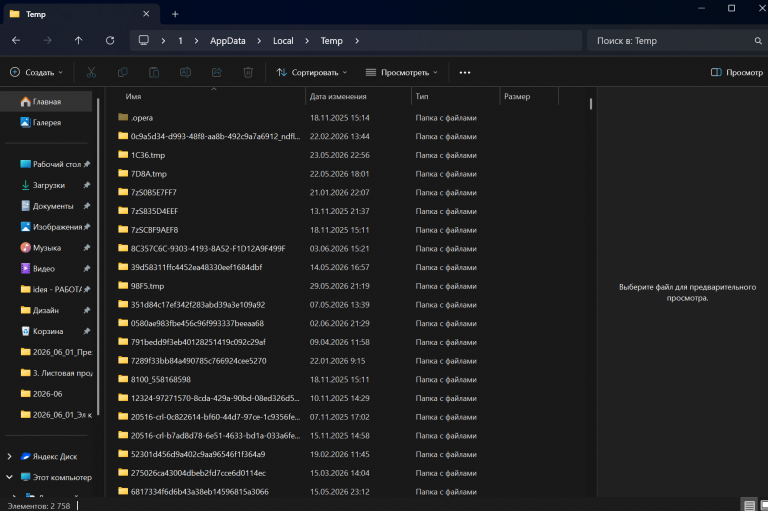Select the 1C36.tmp folder
Screen dimensions: 768x511
pyautogui.click(x=142, y=155)
